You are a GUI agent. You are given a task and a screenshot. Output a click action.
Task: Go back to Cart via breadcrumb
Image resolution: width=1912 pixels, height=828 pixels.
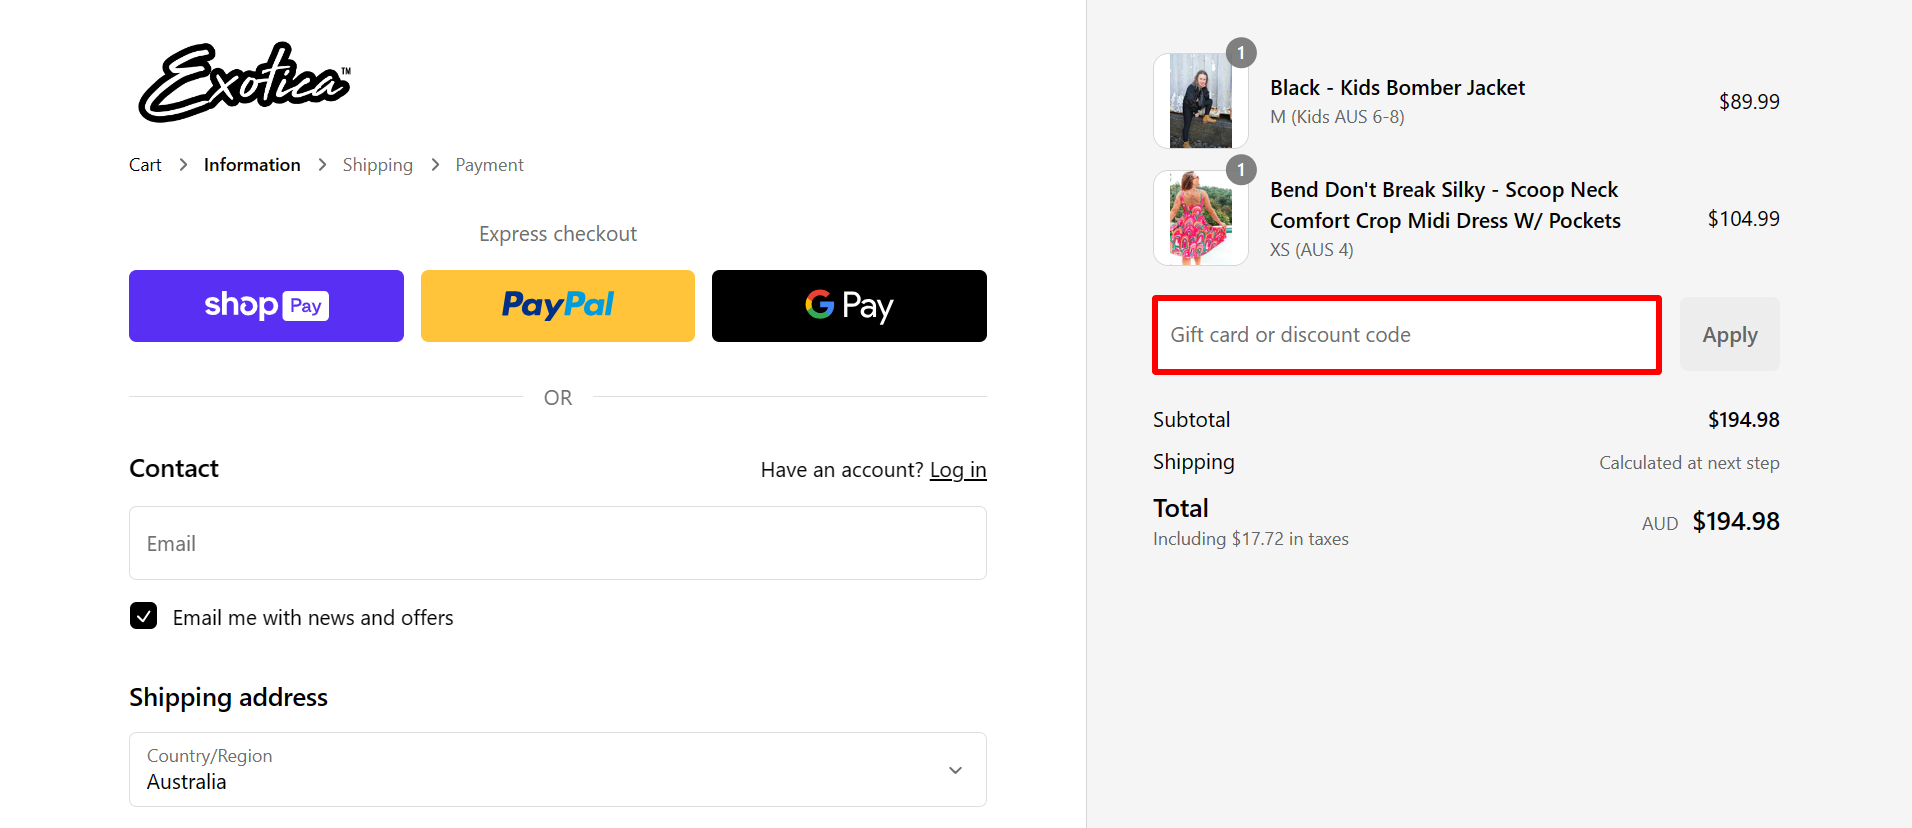point(144,164)
